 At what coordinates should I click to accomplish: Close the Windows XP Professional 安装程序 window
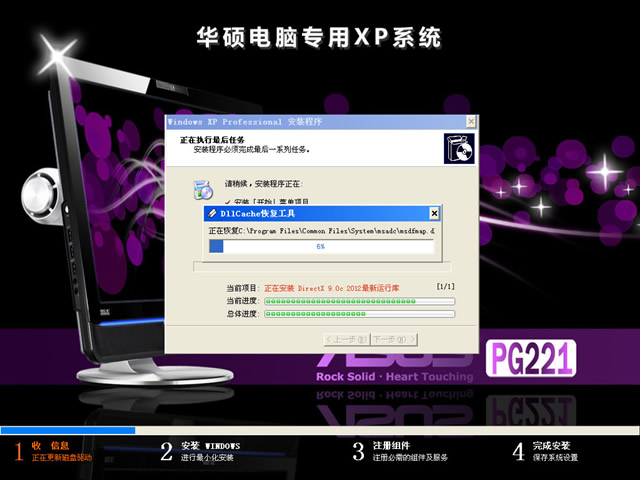(471, 121)
